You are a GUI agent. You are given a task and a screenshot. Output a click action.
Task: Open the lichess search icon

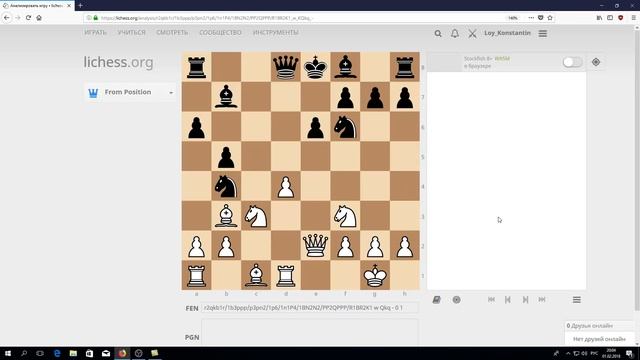438,33
